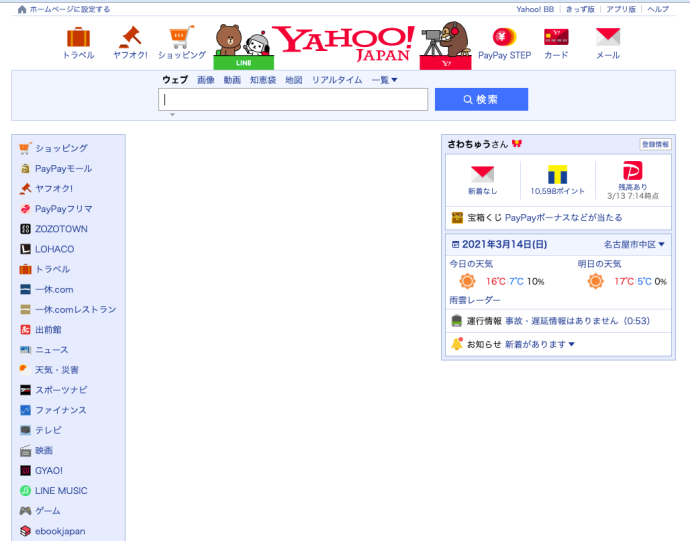Viewport: 690px width, 541px height.
Task: Open the PayPay balance icon
Action: click(632, 172)
